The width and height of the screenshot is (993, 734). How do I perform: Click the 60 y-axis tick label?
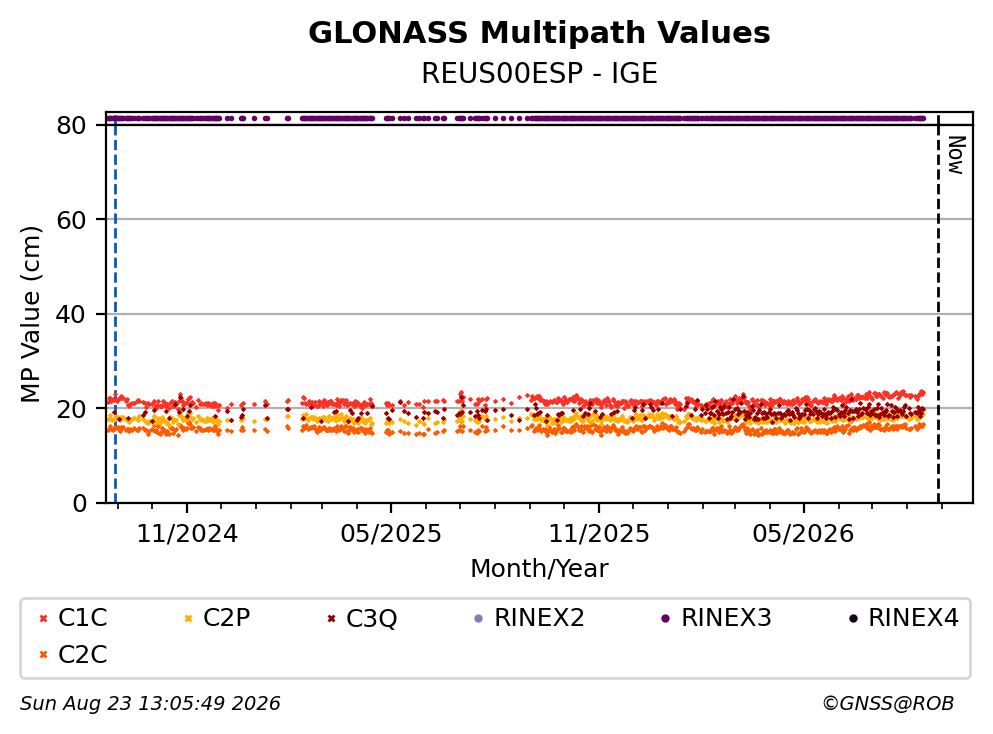coord(72,220)
